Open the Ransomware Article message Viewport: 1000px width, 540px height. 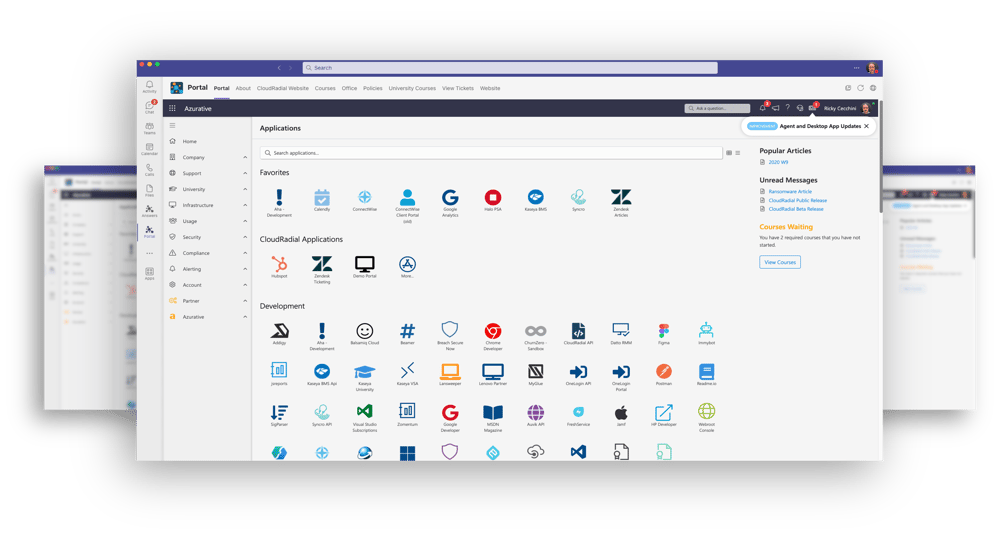pyautogui.click(x=790, y=192)
